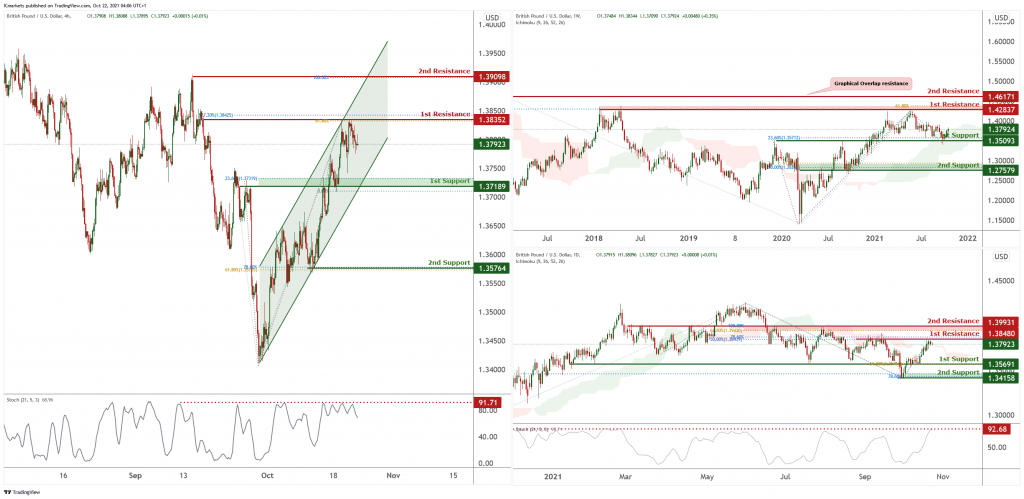This screenshot has height=499, width=1024.
Task: Open the USD currency selector on daily chart
Action: [x=1001, y=257]
